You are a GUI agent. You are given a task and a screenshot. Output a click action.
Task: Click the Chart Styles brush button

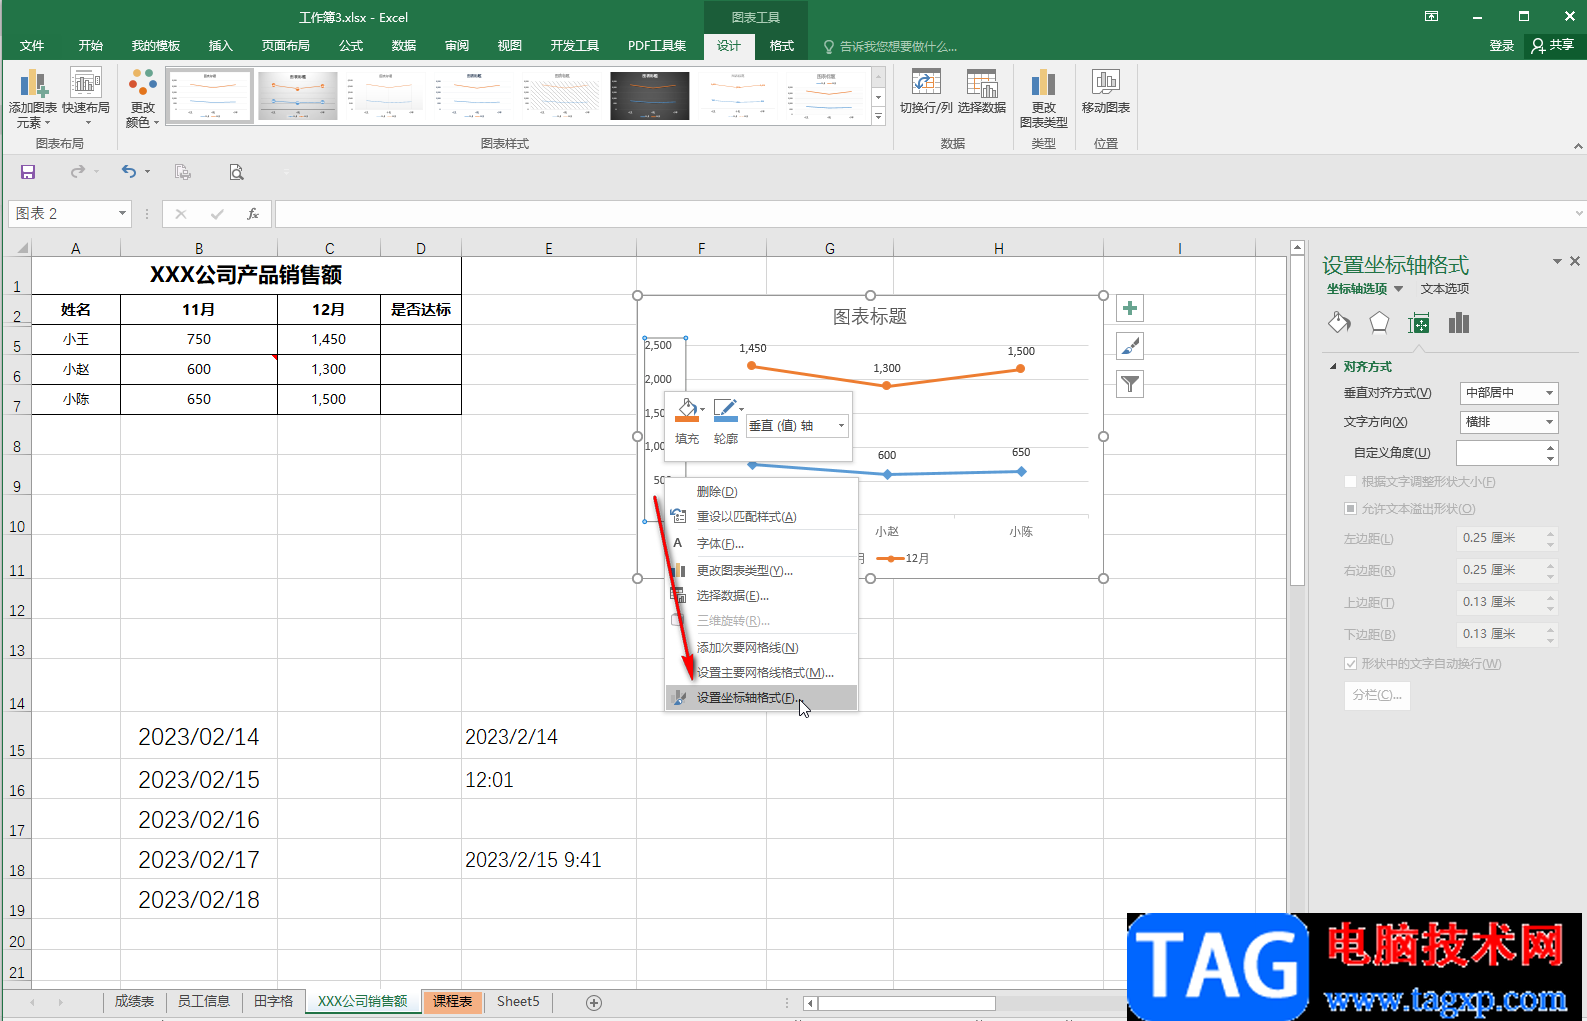click(x=1130, y=346)
